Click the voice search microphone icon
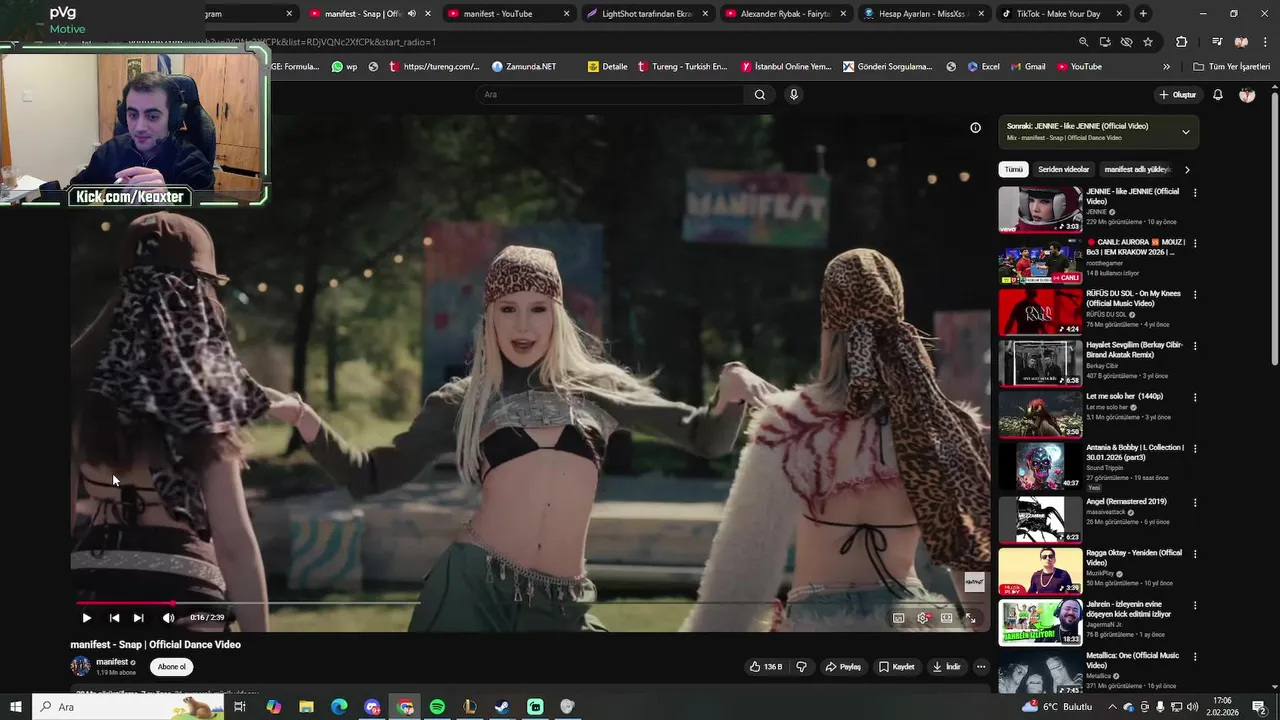1280x720 pixels. click(794, 95)
